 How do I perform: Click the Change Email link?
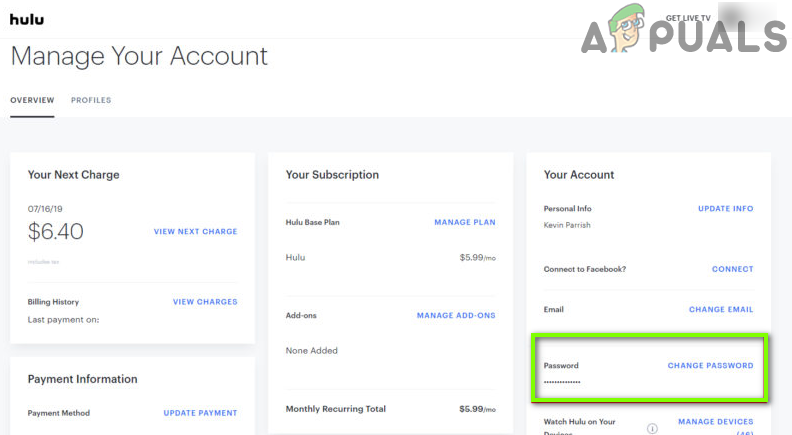[721, 310]
